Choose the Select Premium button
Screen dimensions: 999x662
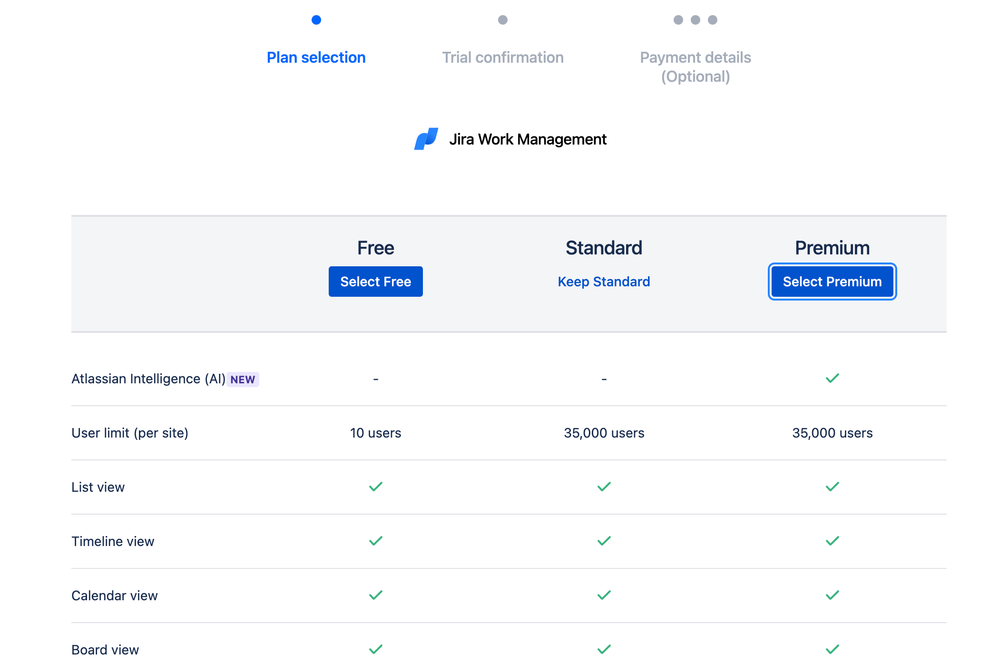pyautogui.click(x=832, y=282)
